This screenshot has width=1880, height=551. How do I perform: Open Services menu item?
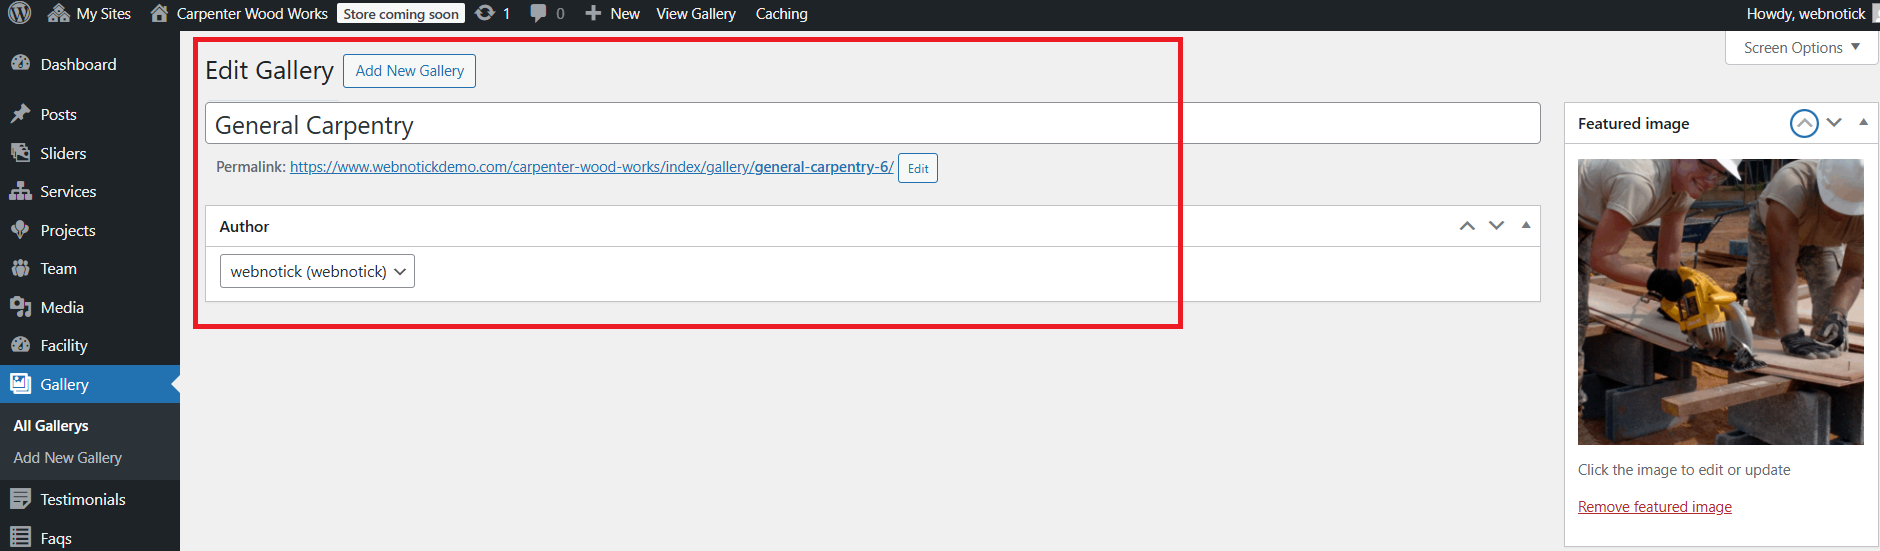pos(68,191)
